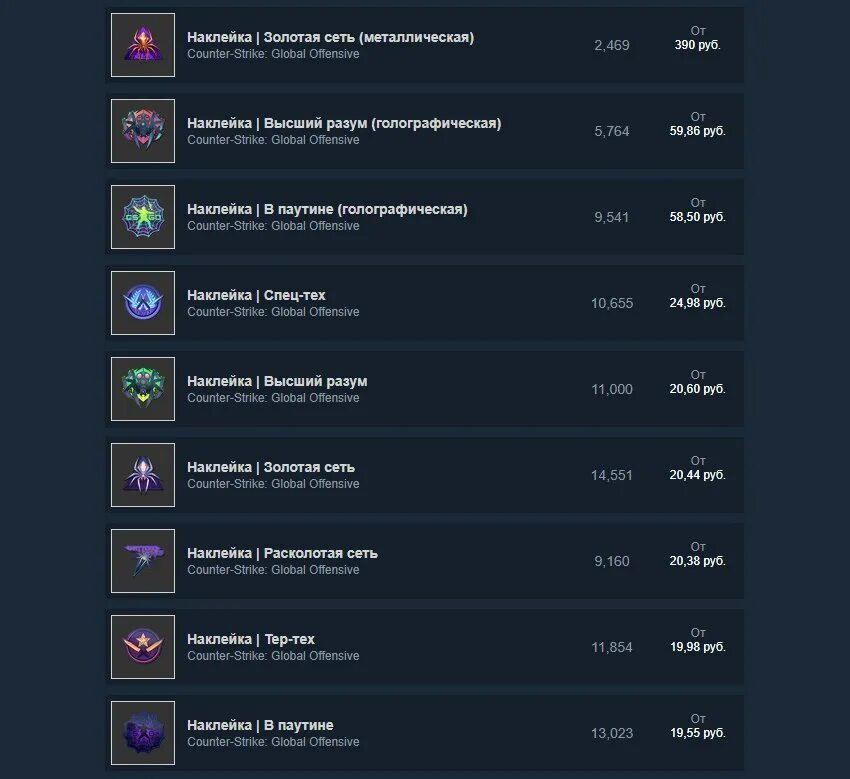Screen dimensions: 850x779
Task: Open the dark В паутине sticker thumbnail
Action: 143,733
